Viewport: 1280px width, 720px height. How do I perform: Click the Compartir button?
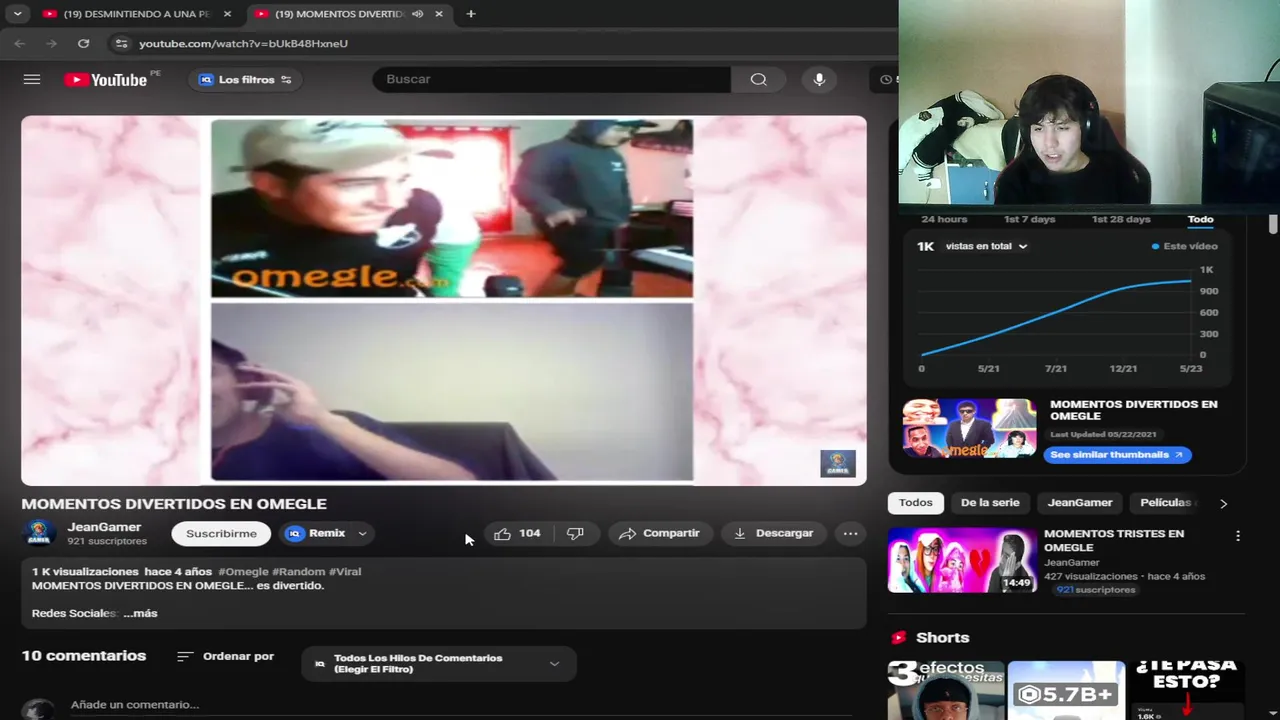[x=659, y=533]
